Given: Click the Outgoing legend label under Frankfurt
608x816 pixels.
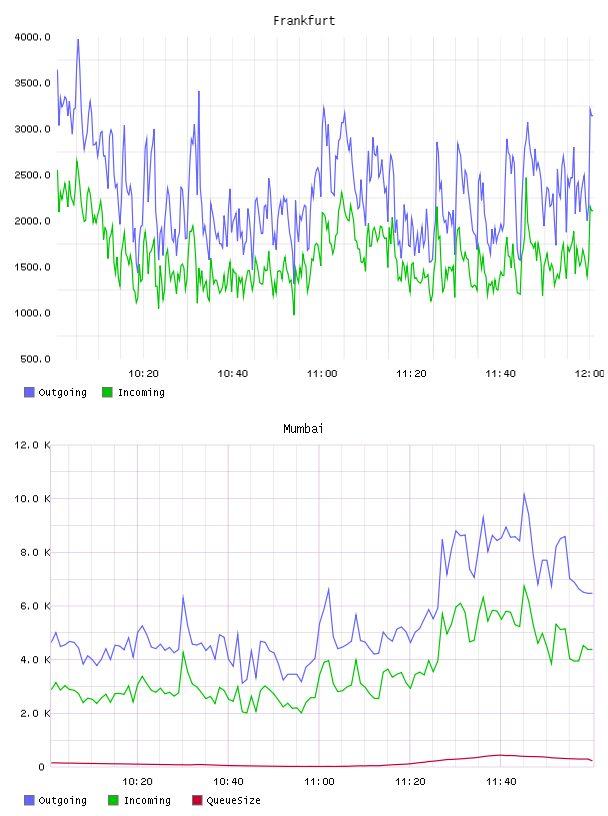Looking at the screenshot, I should [x=62, y=392].
